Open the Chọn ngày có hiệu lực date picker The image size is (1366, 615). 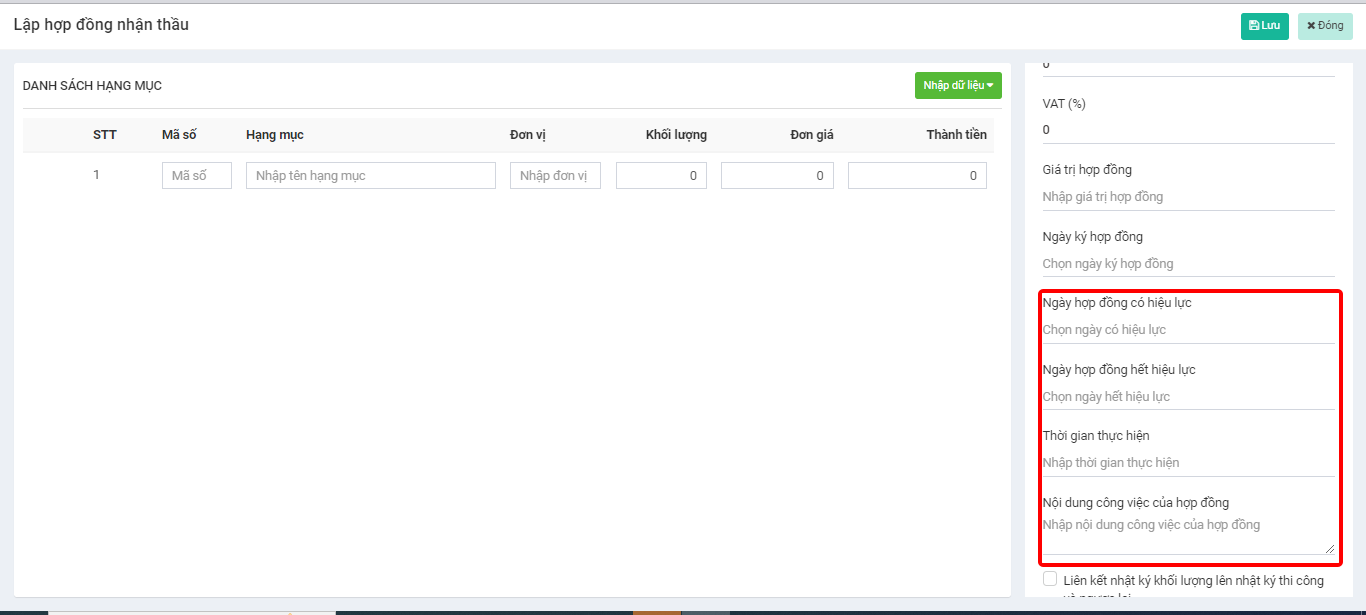click(1187, 330)
